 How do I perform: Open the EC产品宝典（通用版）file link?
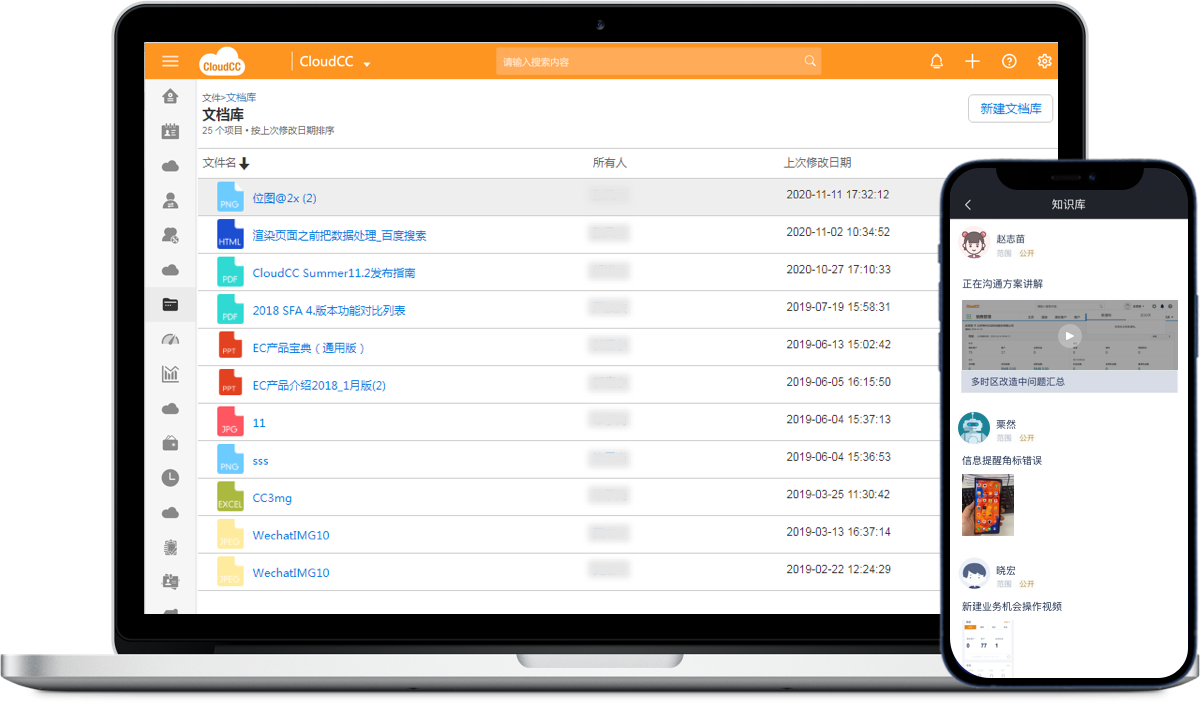[x=309, y=348]
